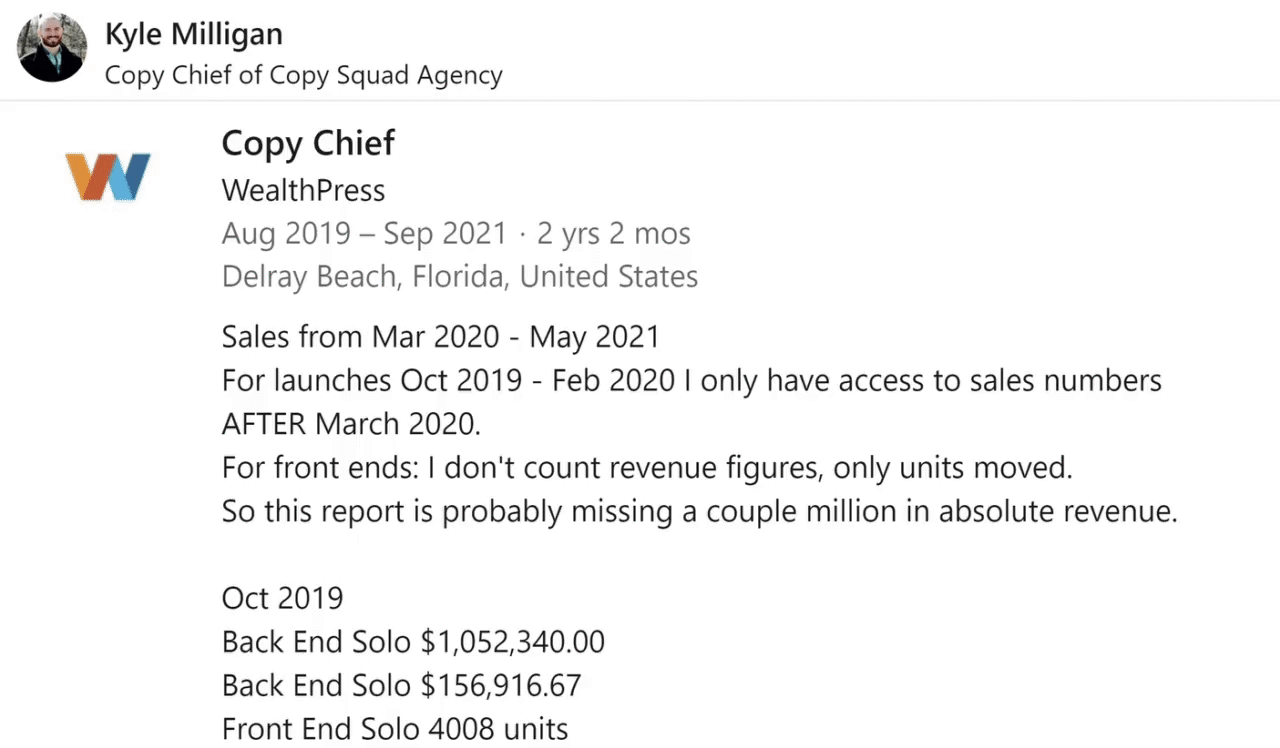Select the Oct 2019 section heading
The height and width of the screenshot is (748, 1280).
[282, 598]
